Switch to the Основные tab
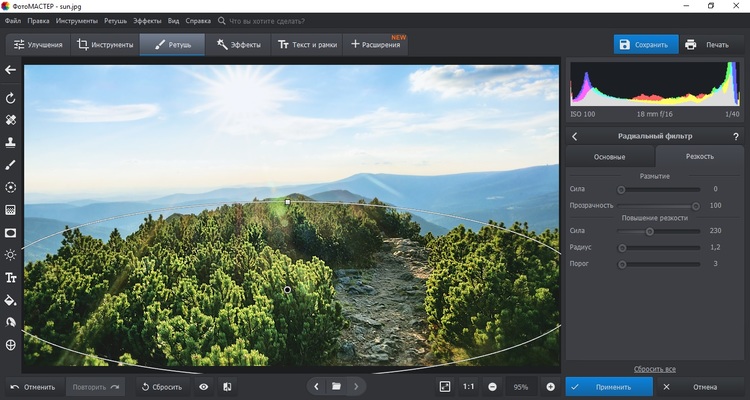 point(610,157)
